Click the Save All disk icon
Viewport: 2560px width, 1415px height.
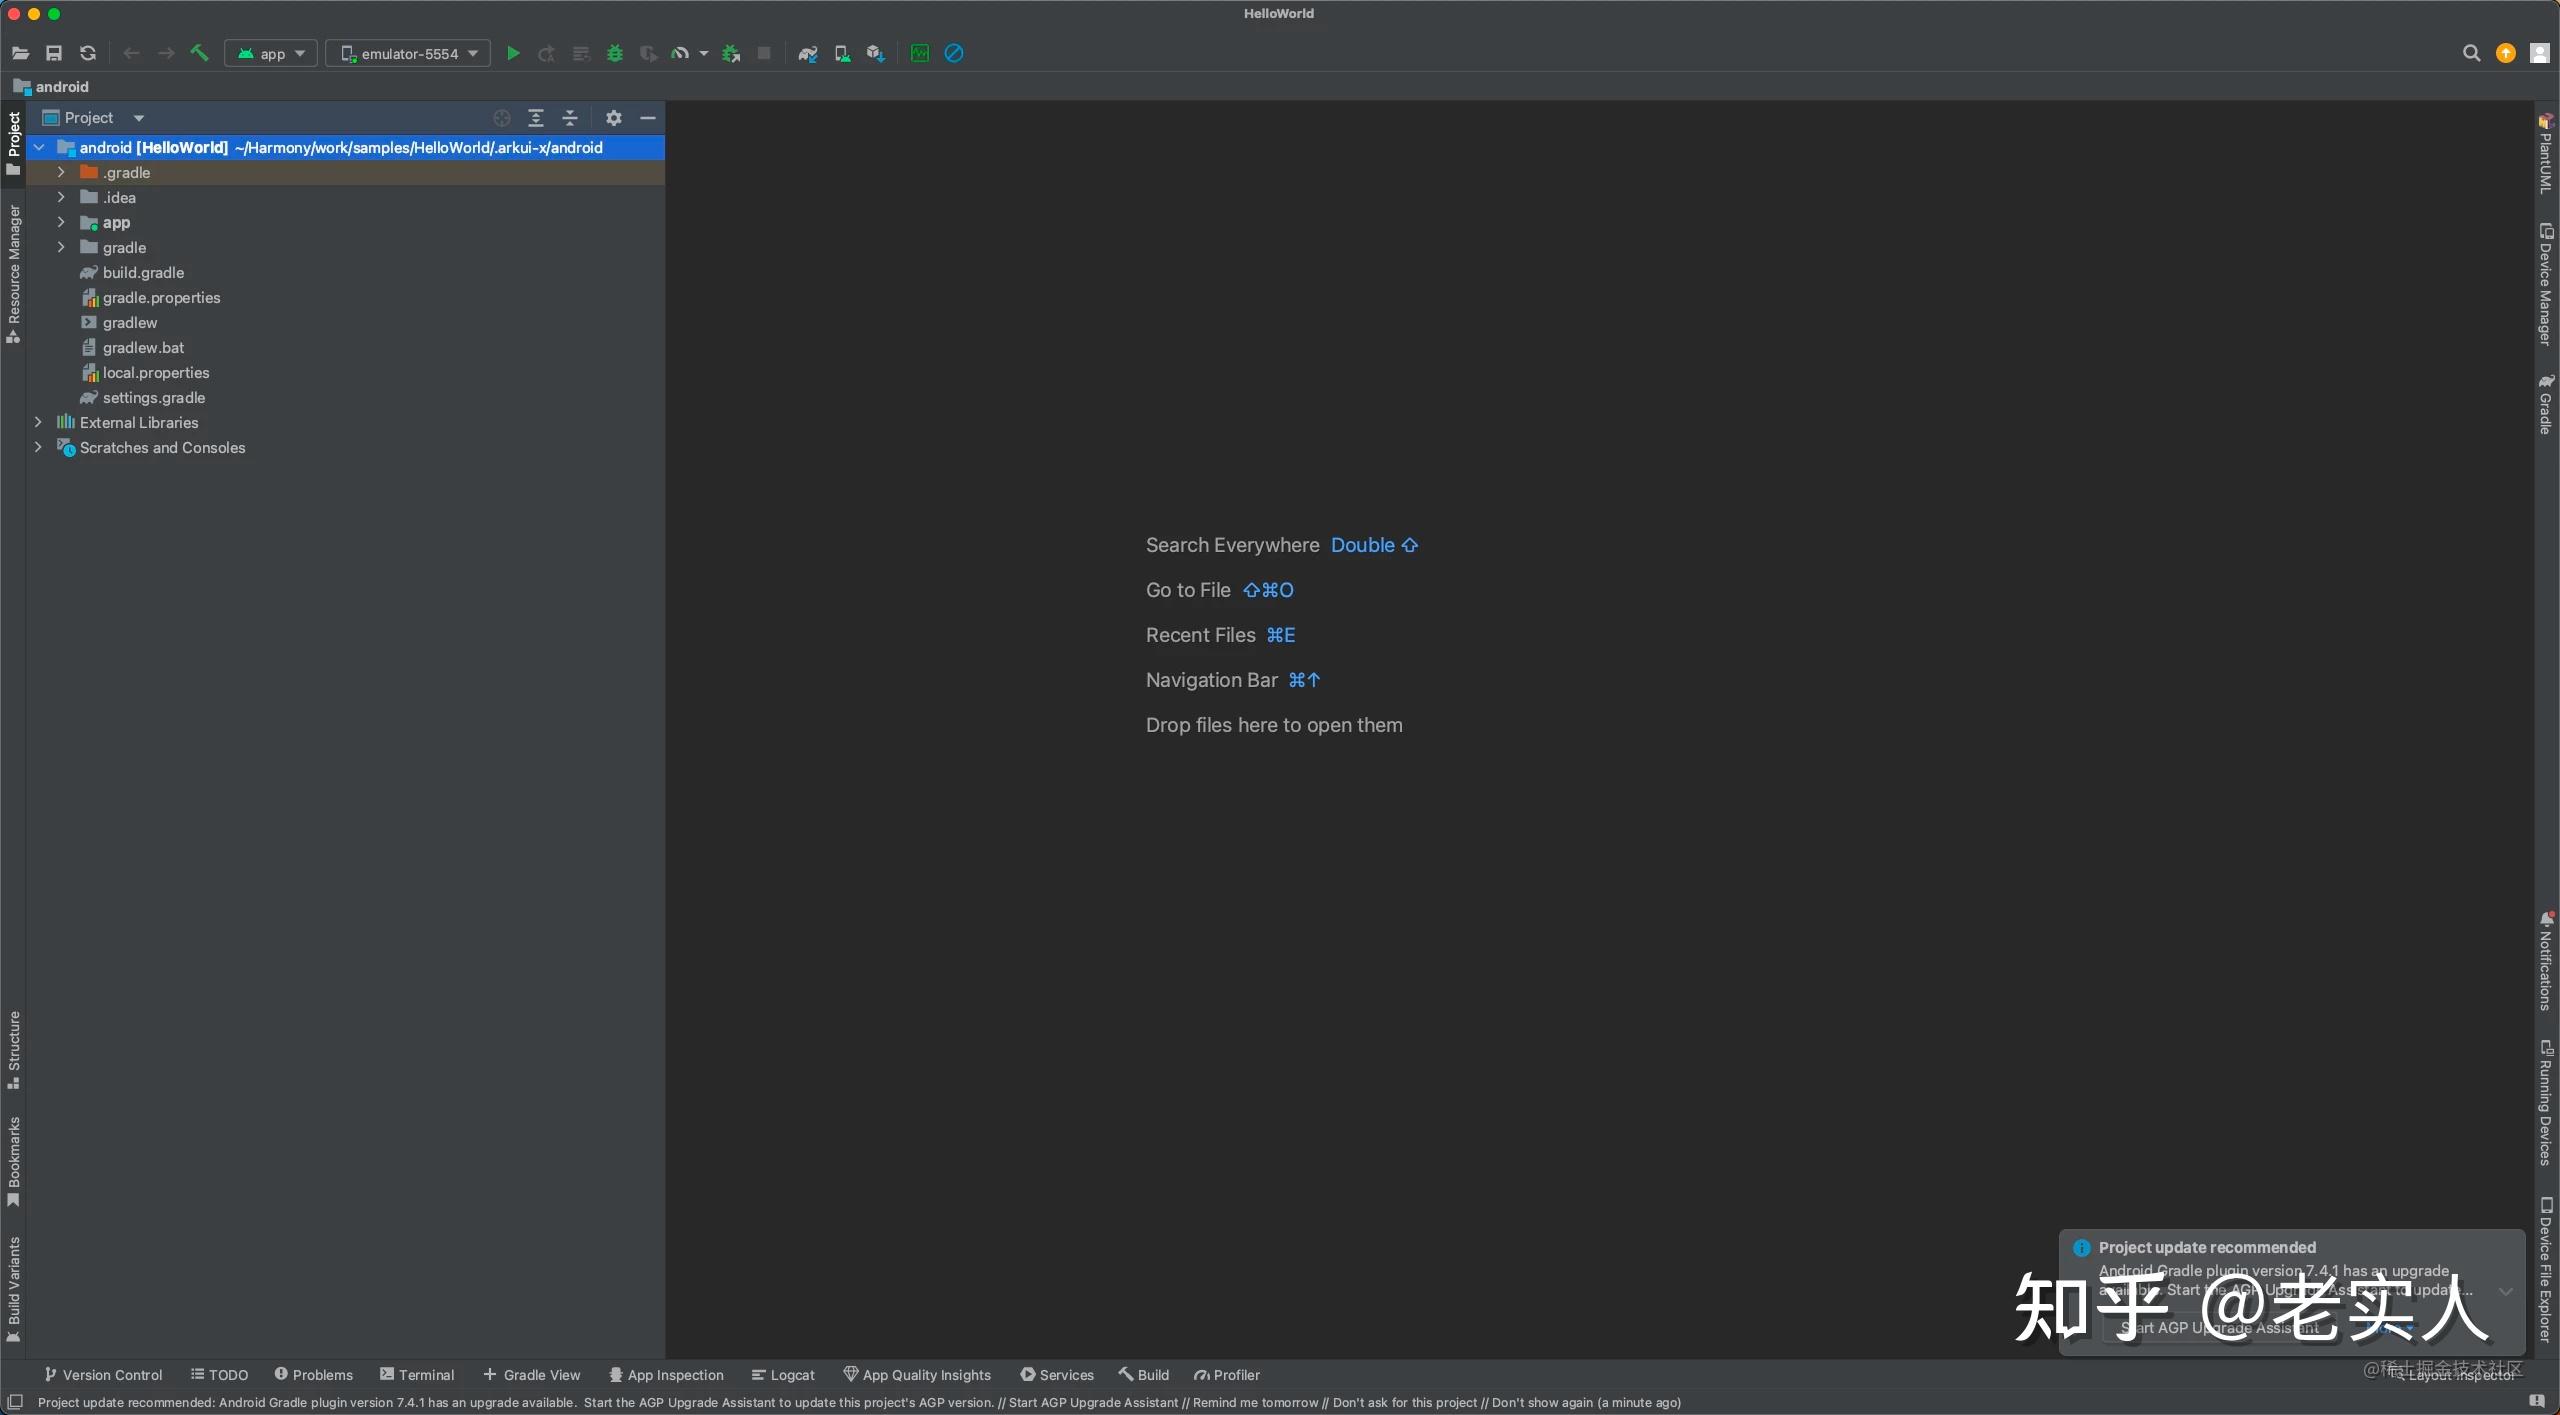point(54,53)
